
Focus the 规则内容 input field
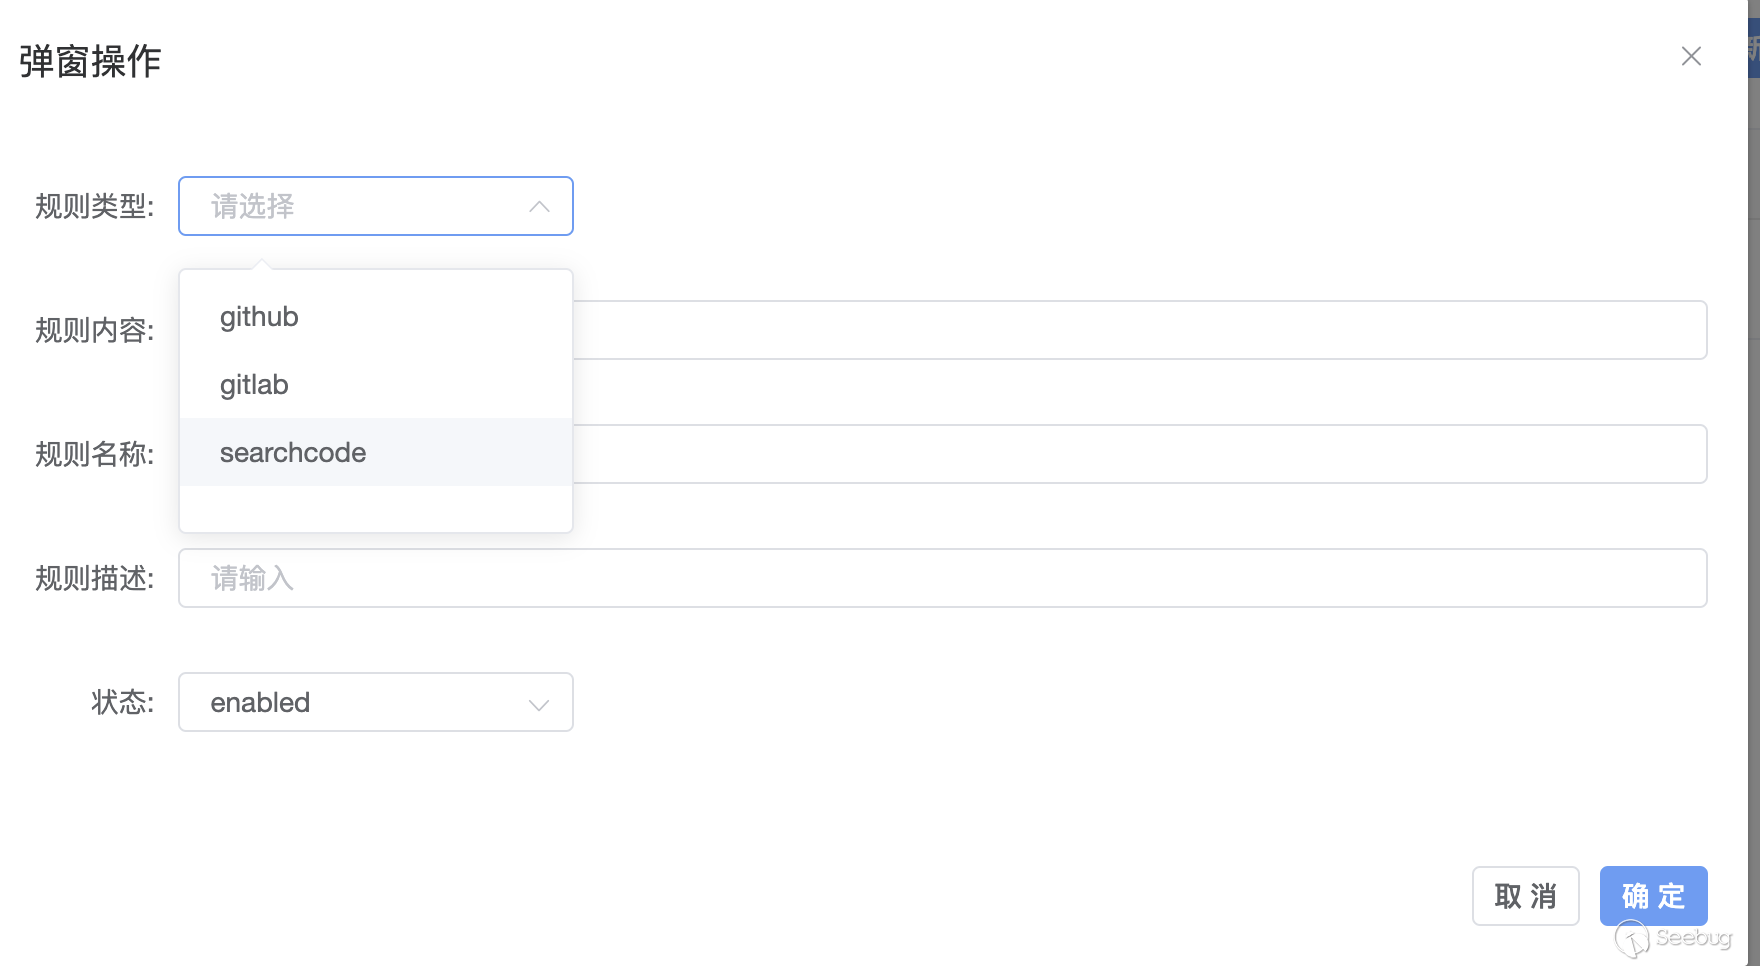click(1138, 330)
